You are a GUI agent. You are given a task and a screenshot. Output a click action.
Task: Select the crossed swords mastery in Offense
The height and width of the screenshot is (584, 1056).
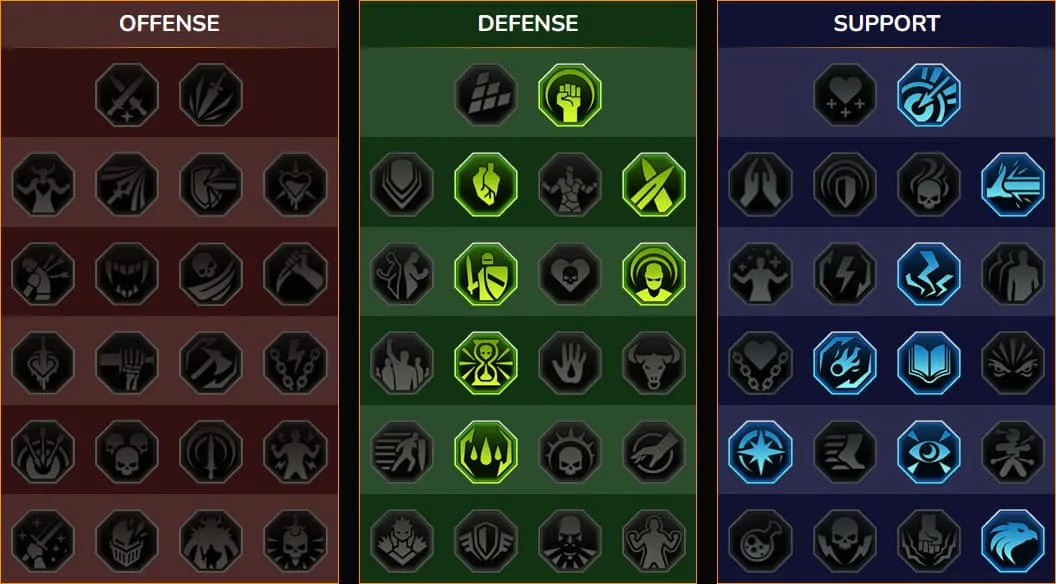pyautogui.click(x=127, y=95)
